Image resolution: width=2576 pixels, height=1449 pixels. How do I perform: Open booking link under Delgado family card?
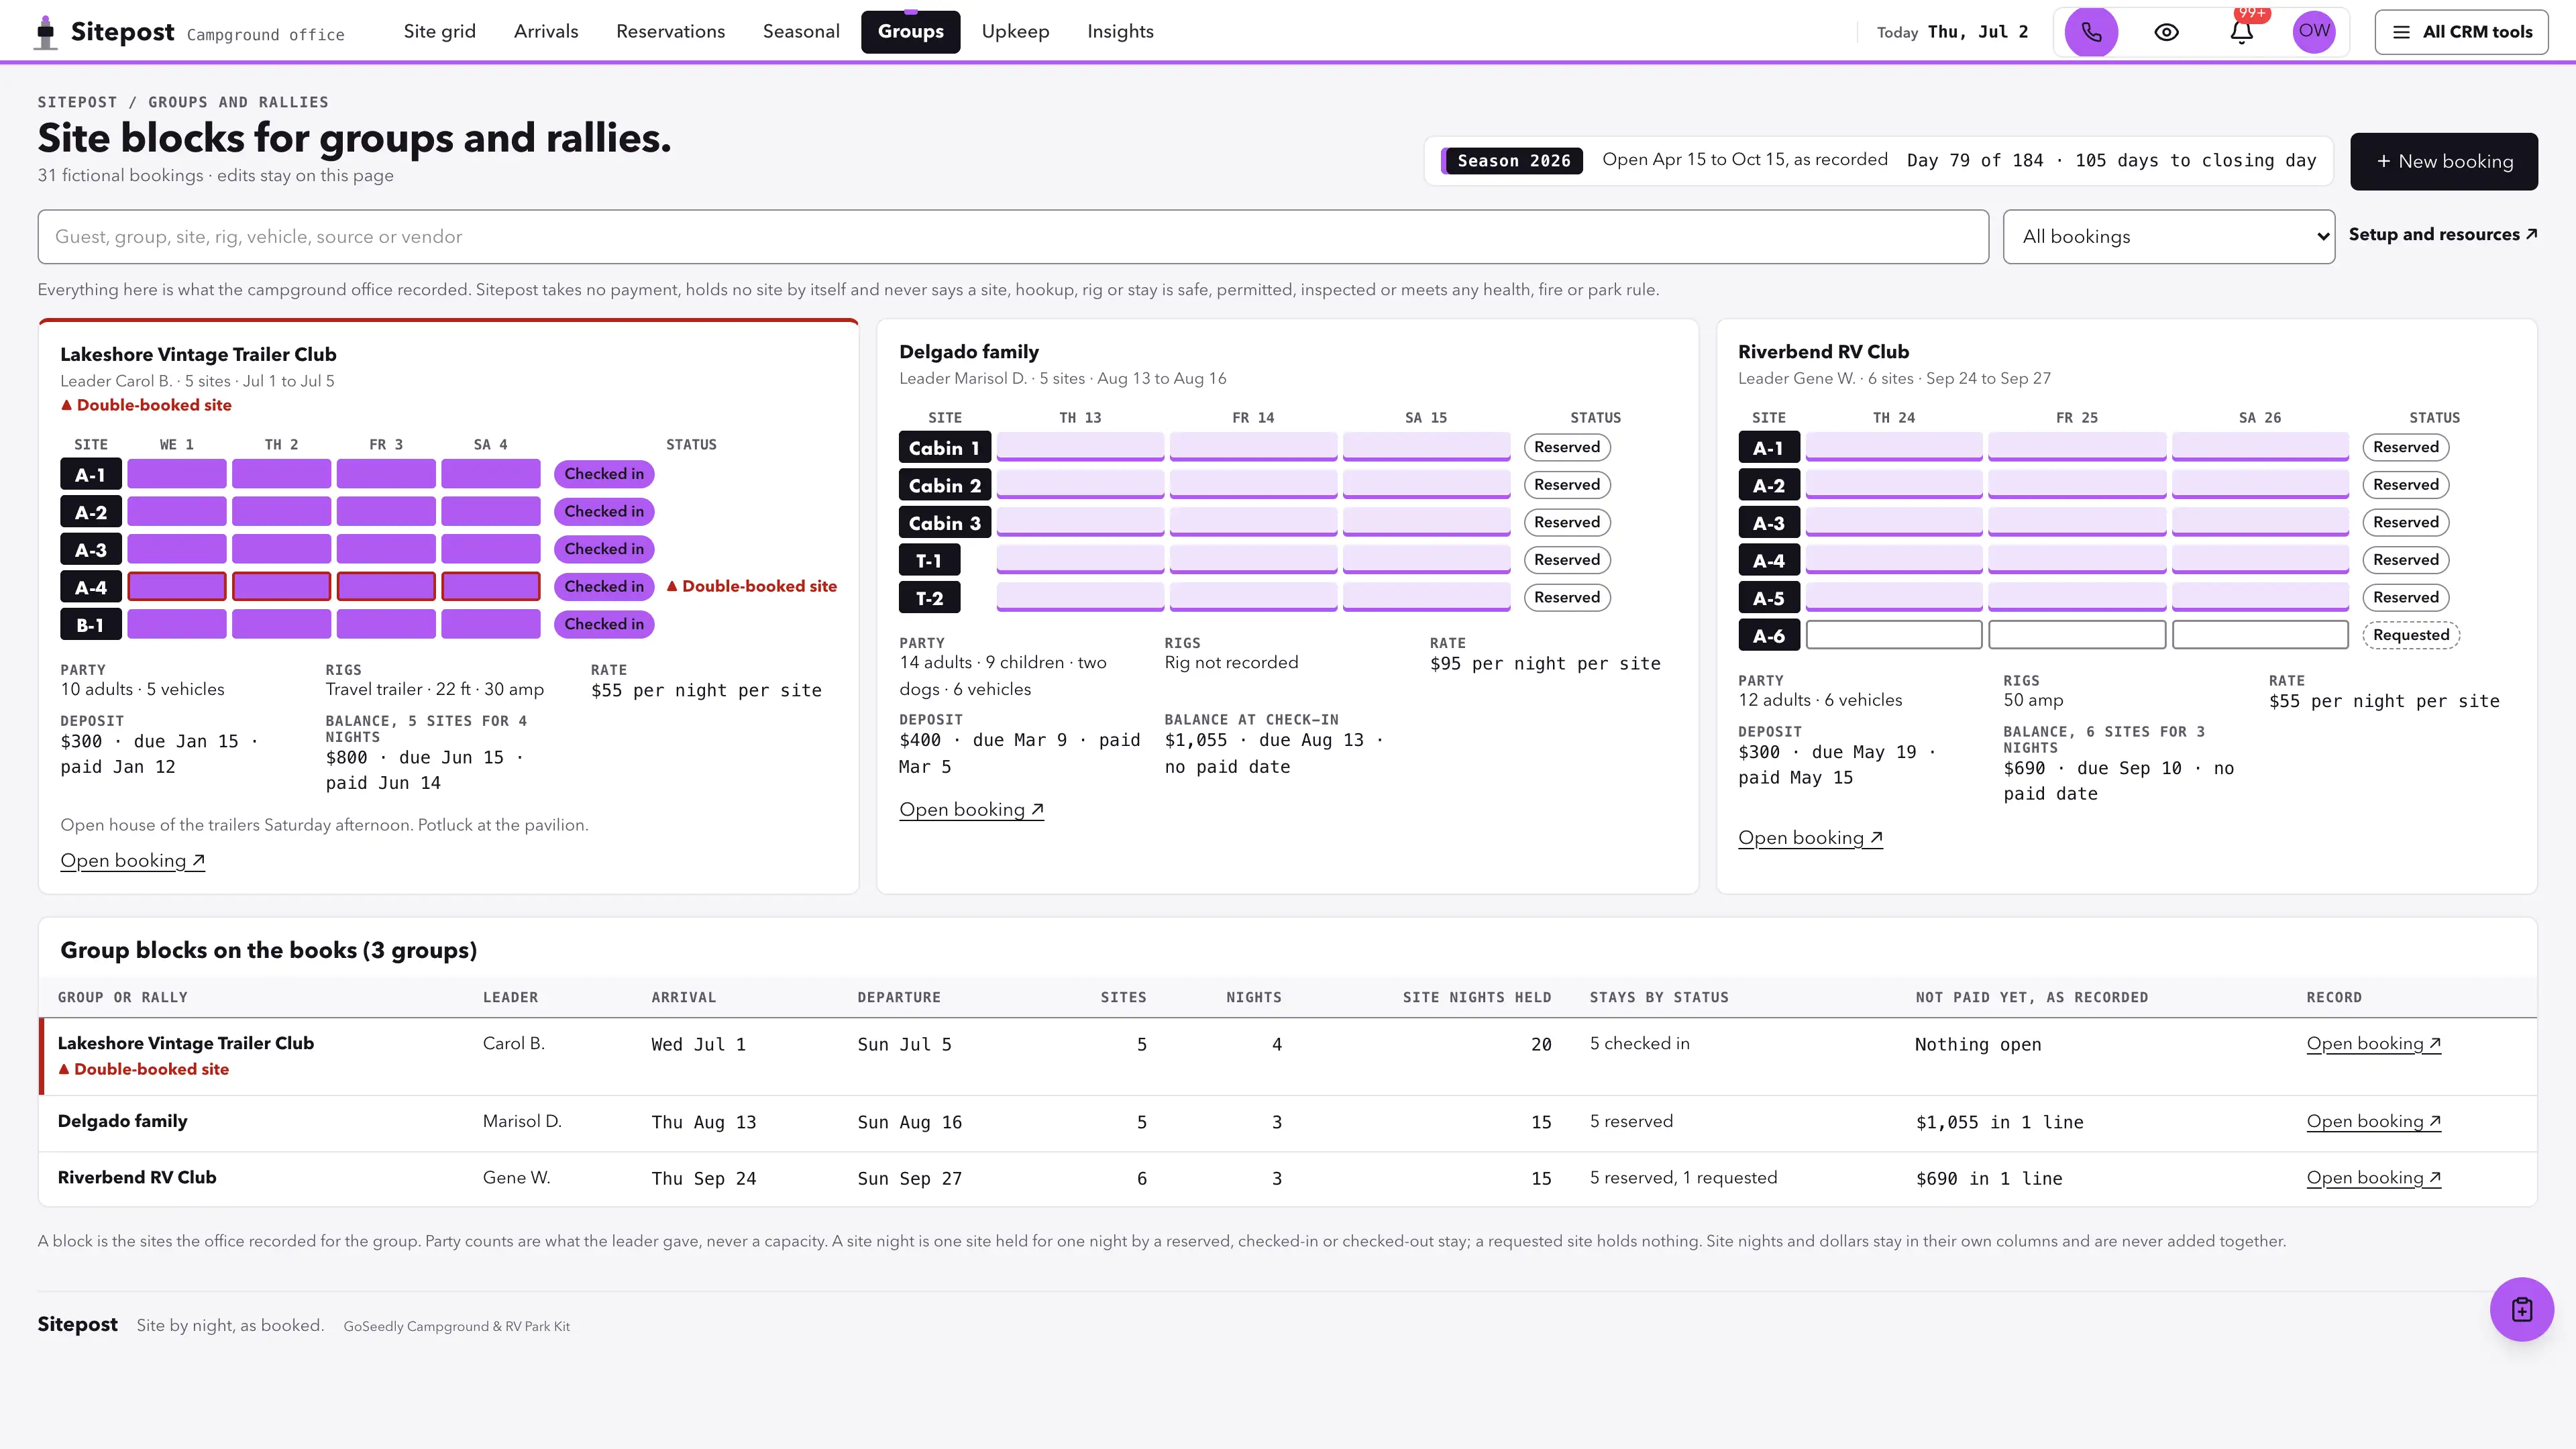point(971,809)
